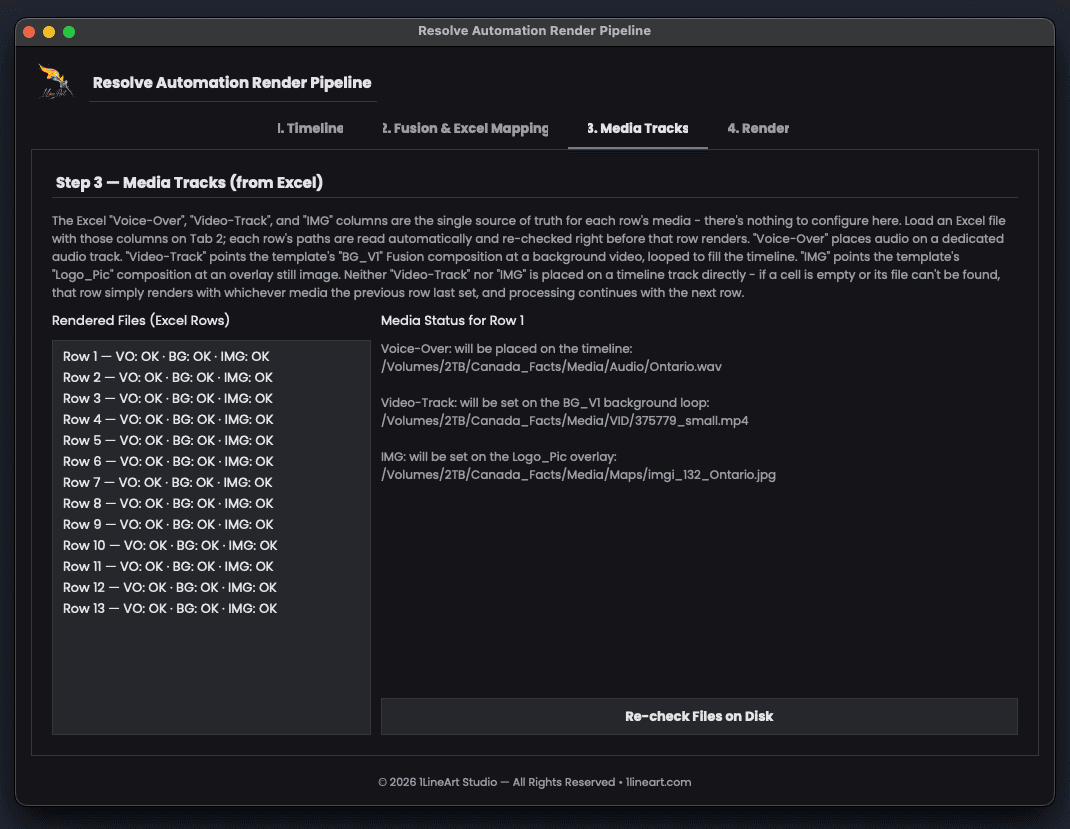1070x829 pixels.
Task: Select Row 10 in the rendered files list
Action: click(x=211, y=546)
